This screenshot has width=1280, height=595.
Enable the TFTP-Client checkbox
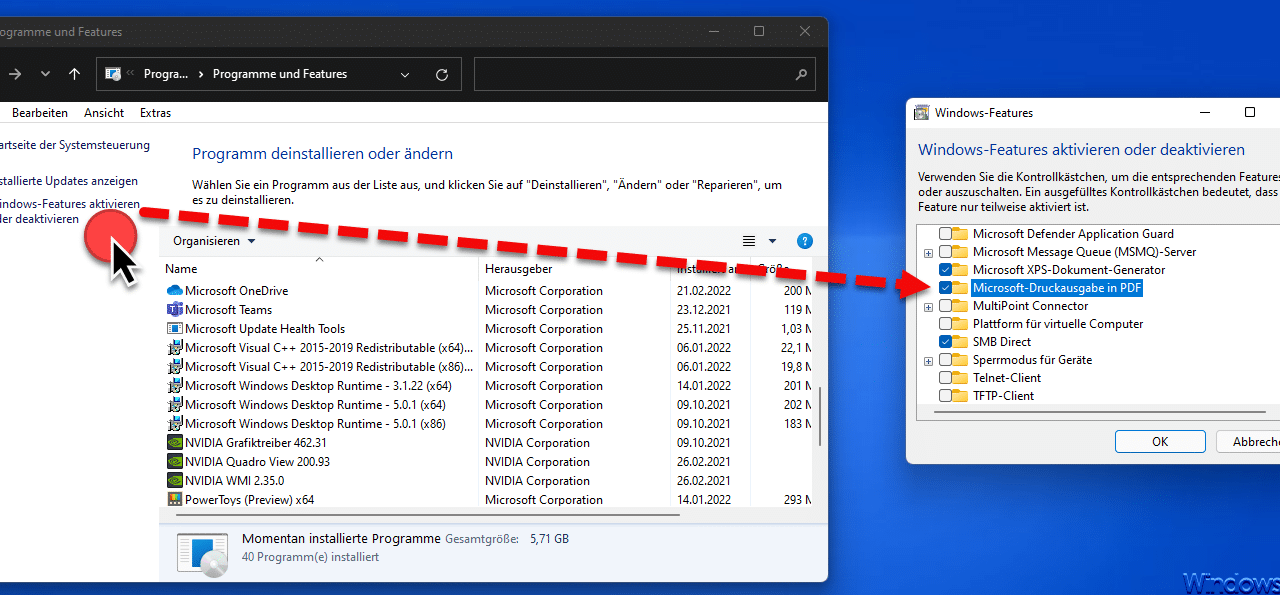945,396
